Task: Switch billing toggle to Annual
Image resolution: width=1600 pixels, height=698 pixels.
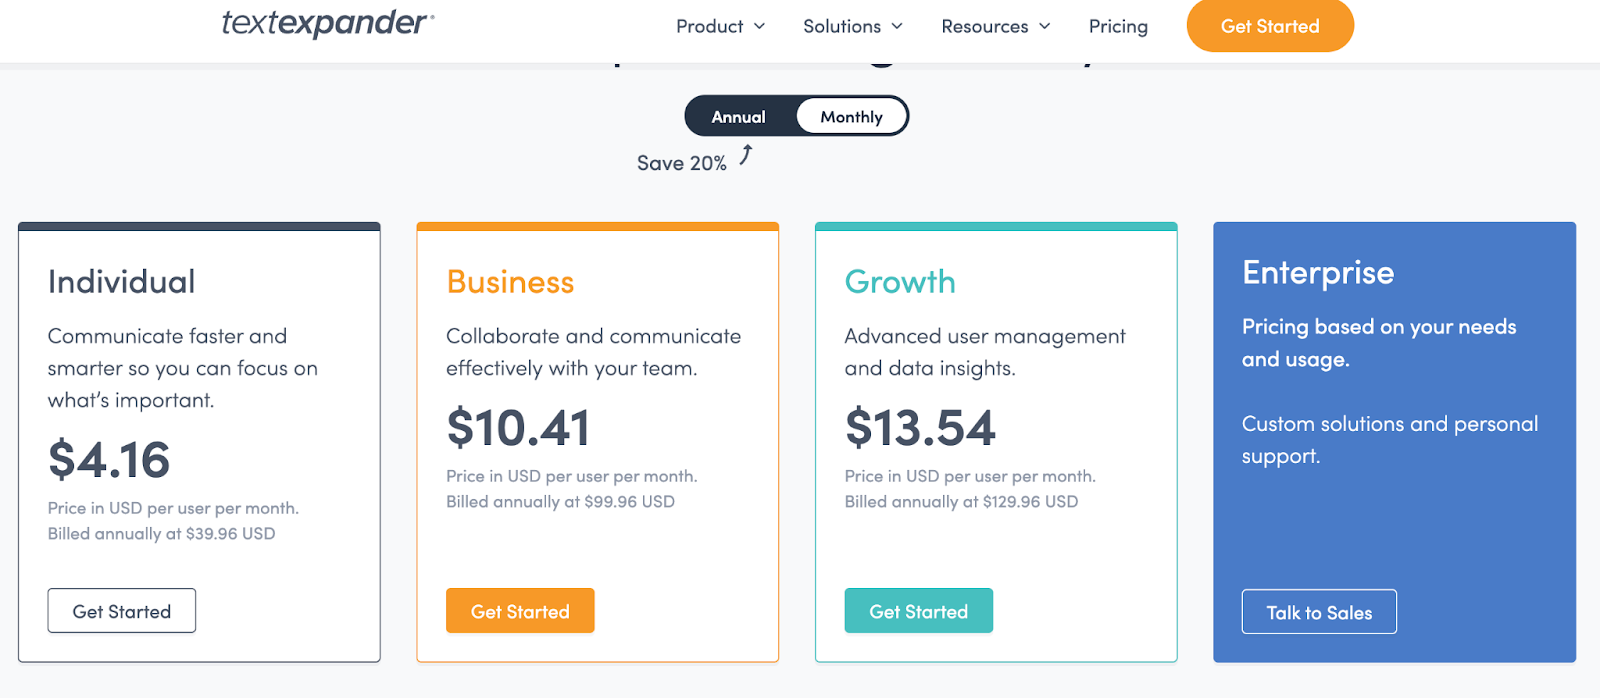Action: click(x=739, y=117)
